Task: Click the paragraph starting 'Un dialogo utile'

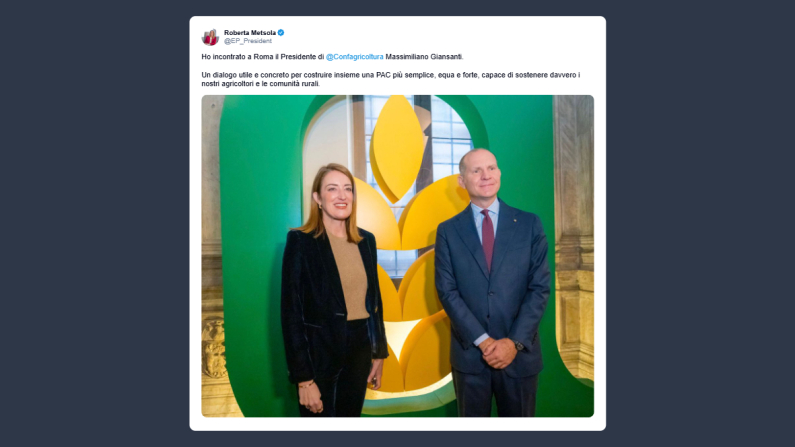Action: pyautogui.click(x=391, y=79)
